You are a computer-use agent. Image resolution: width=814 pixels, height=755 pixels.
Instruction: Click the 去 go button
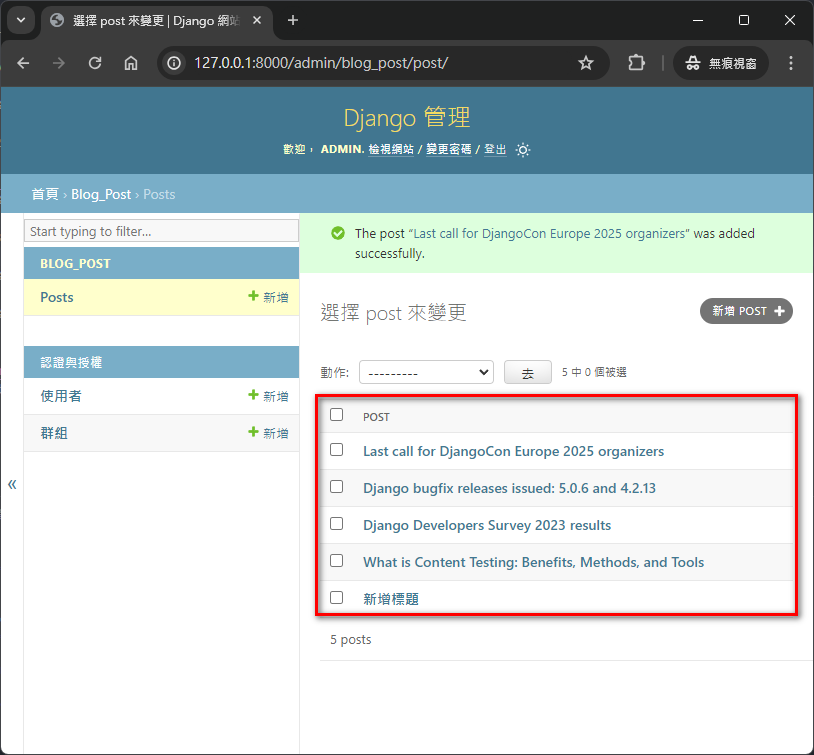coord(527,372)
